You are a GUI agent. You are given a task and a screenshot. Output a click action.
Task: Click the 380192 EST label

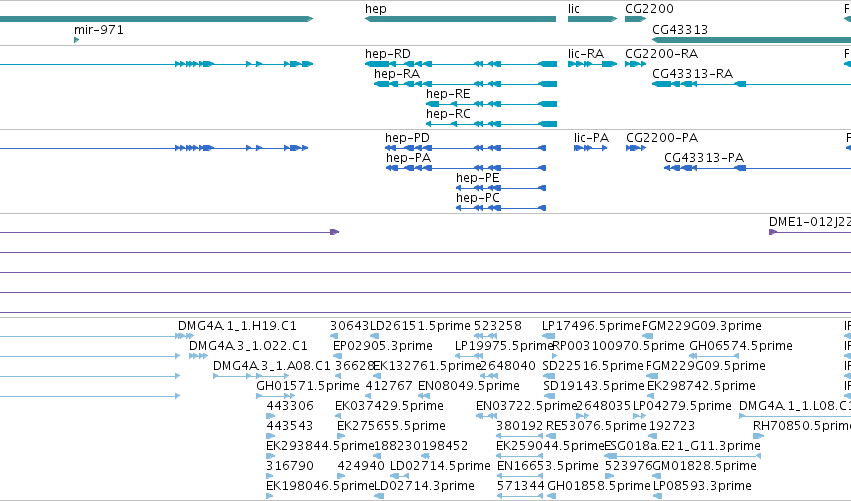519,426
